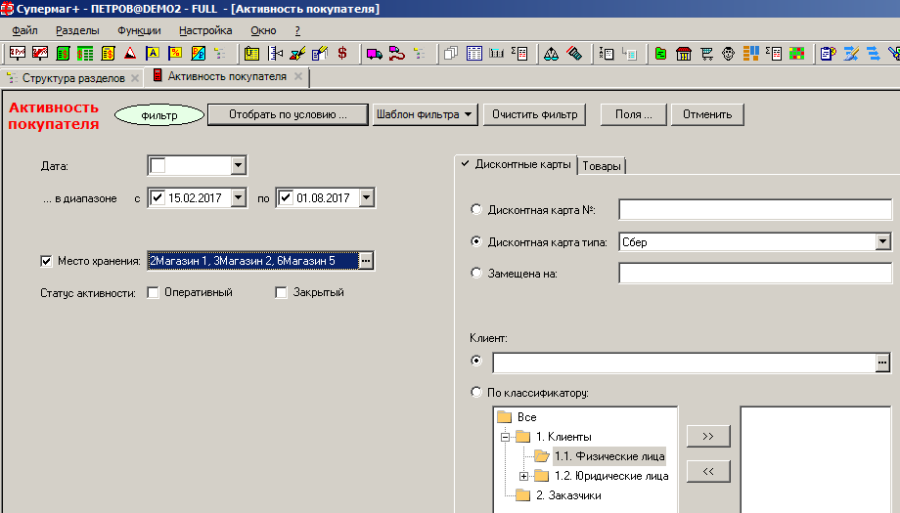This screenshot has width=900, height=513.
Task: Select the Замещена на radio button
Action: (x=476, y=273)
